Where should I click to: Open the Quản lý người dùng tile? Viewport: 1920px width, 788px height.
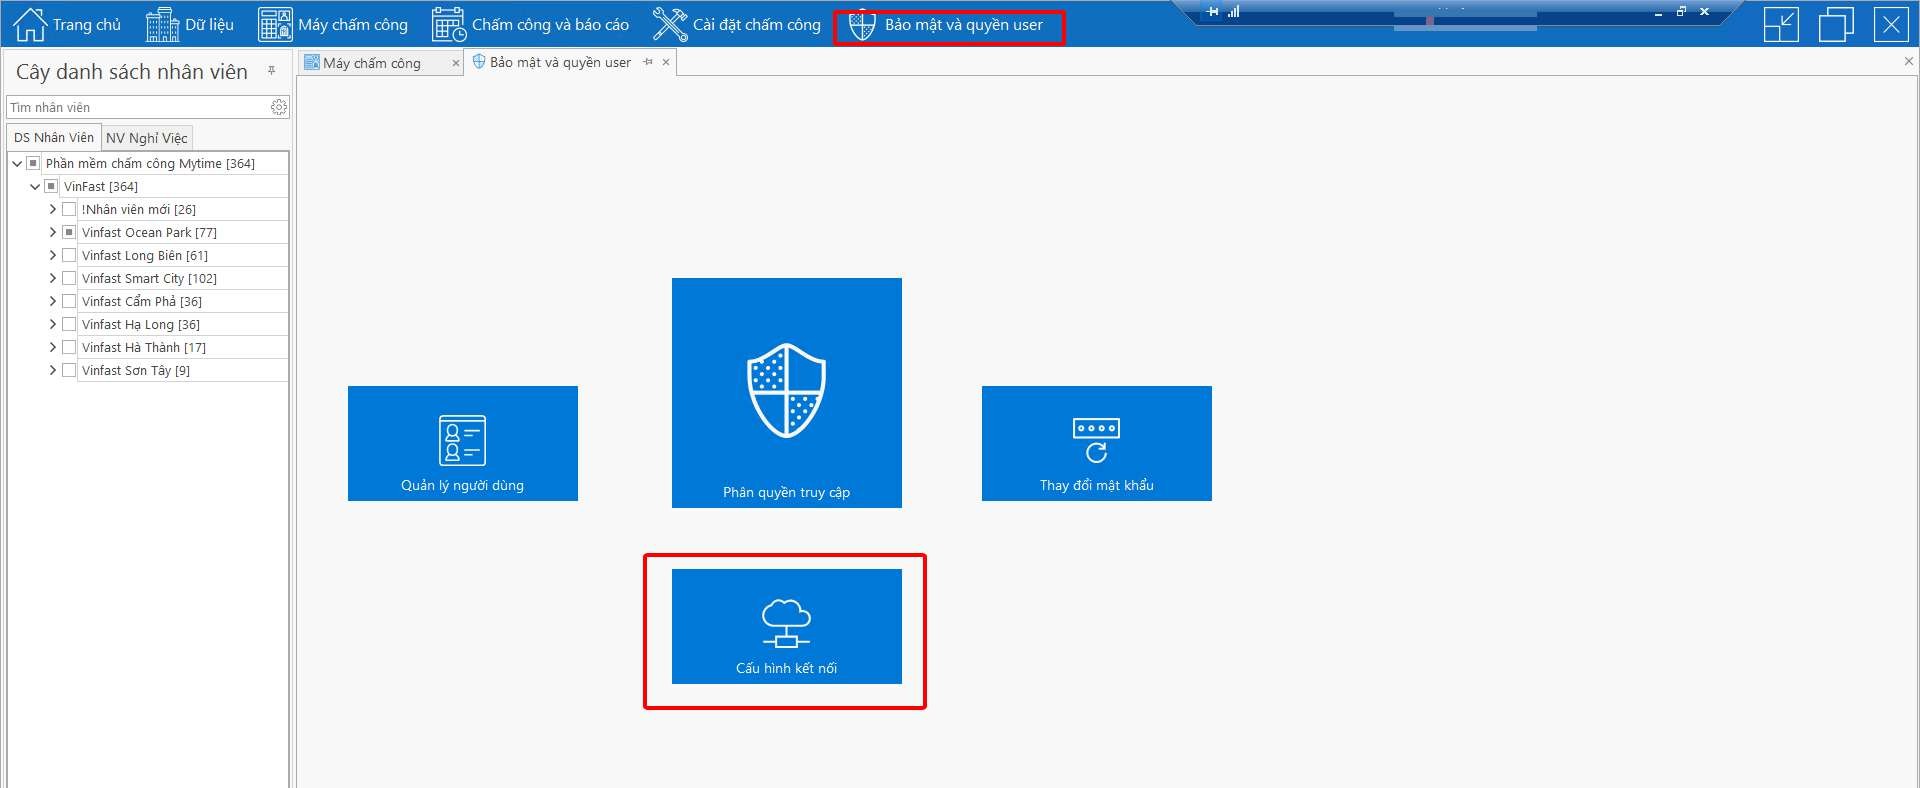[462, 443]
